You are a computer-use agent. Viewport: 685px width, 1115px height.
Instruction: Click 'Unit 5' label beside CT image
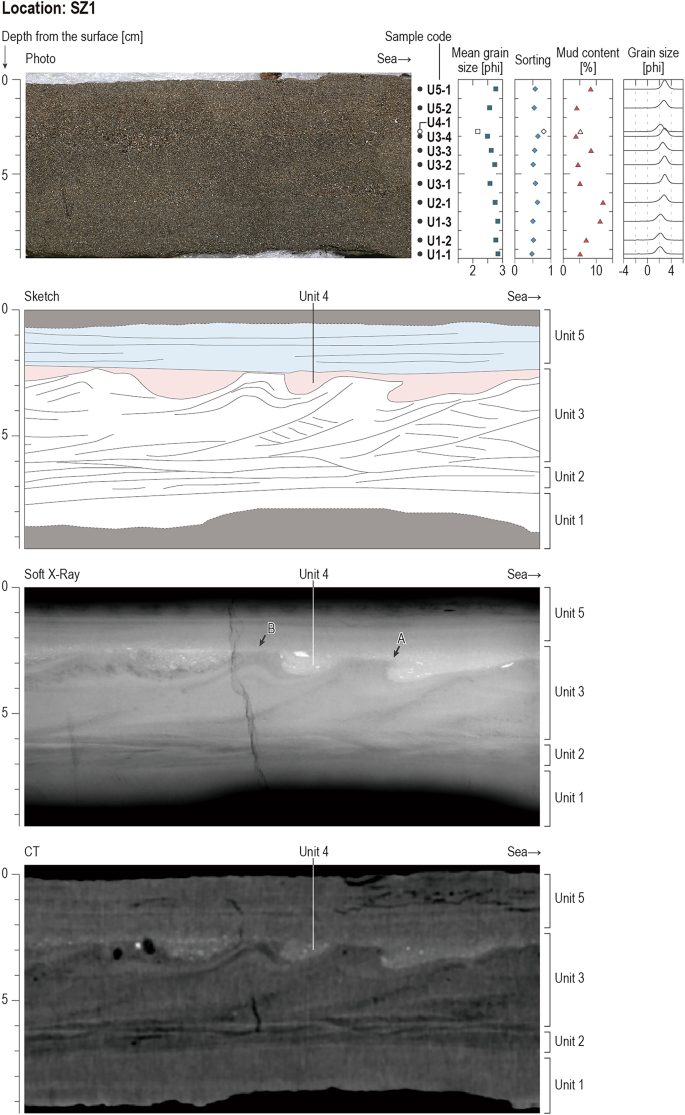[570, 898]
